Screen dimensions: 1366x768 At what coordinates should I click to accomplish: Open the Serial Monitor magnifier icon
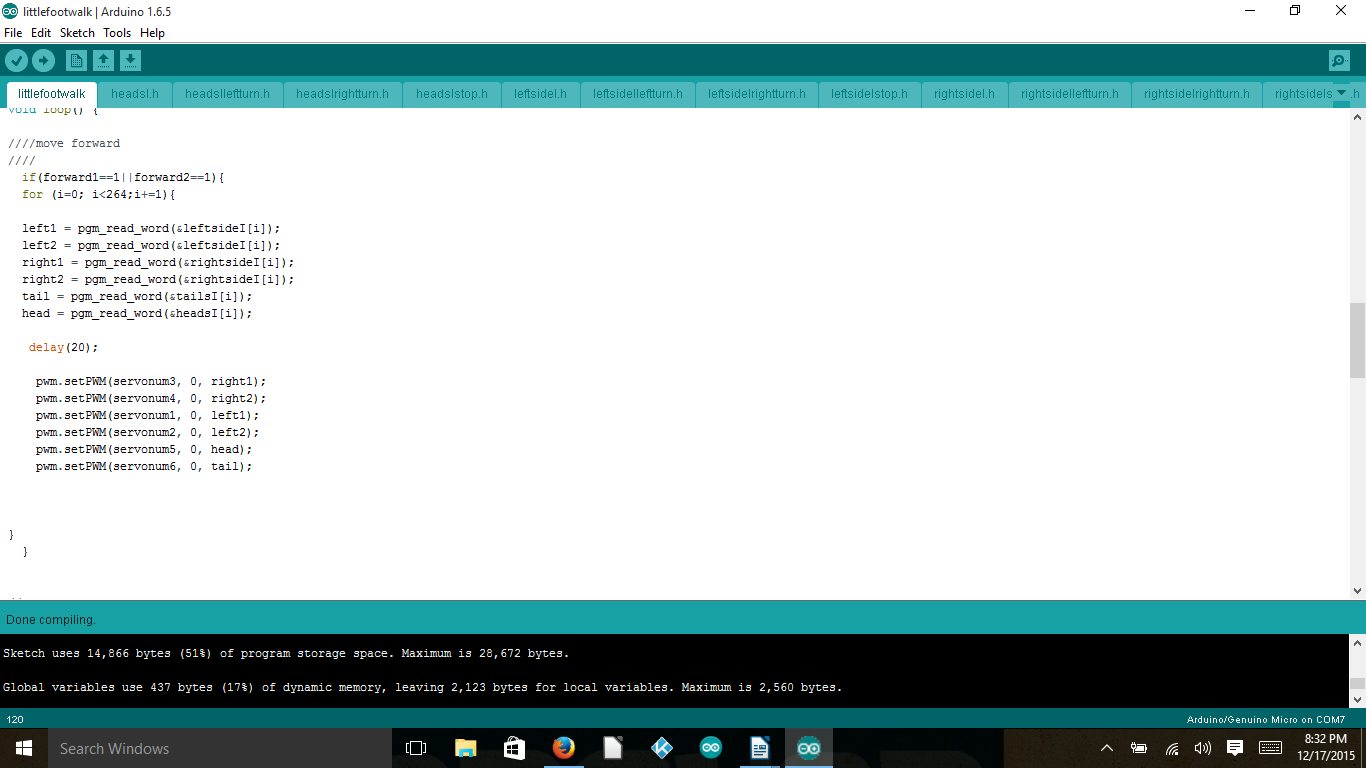pos(1339,61)
